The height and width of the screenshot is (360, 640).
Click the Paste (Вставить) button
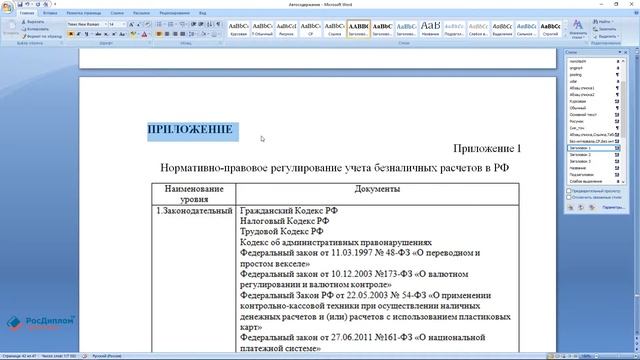point(10,28)
